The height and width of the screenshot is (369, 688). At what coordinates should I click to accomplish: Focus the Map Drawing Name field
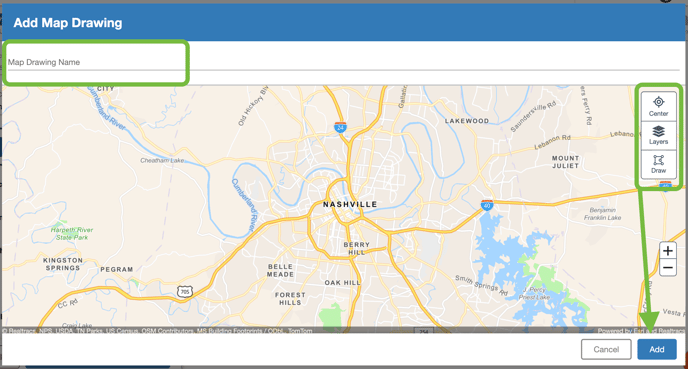tap(344, 62)
